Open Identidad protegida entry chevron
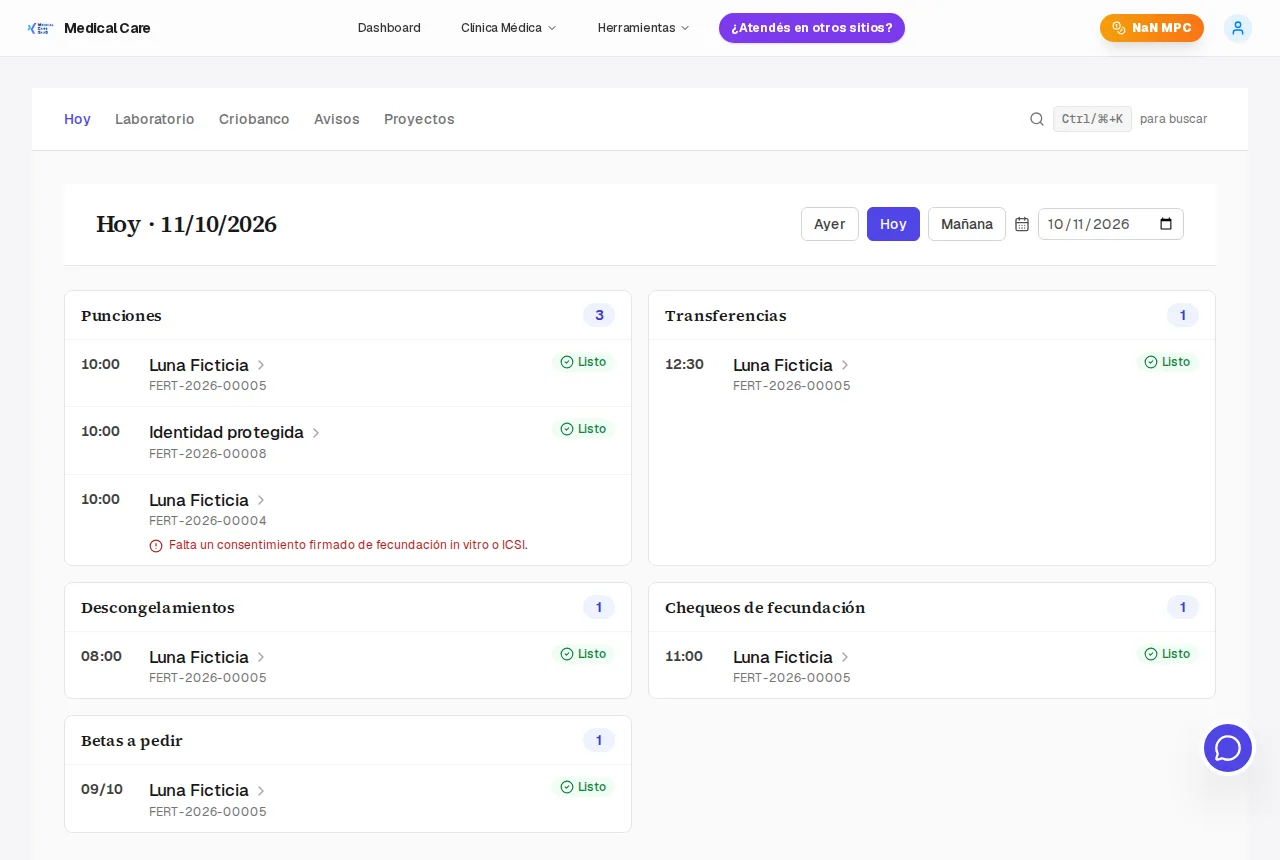 click(x=316, y=433)
